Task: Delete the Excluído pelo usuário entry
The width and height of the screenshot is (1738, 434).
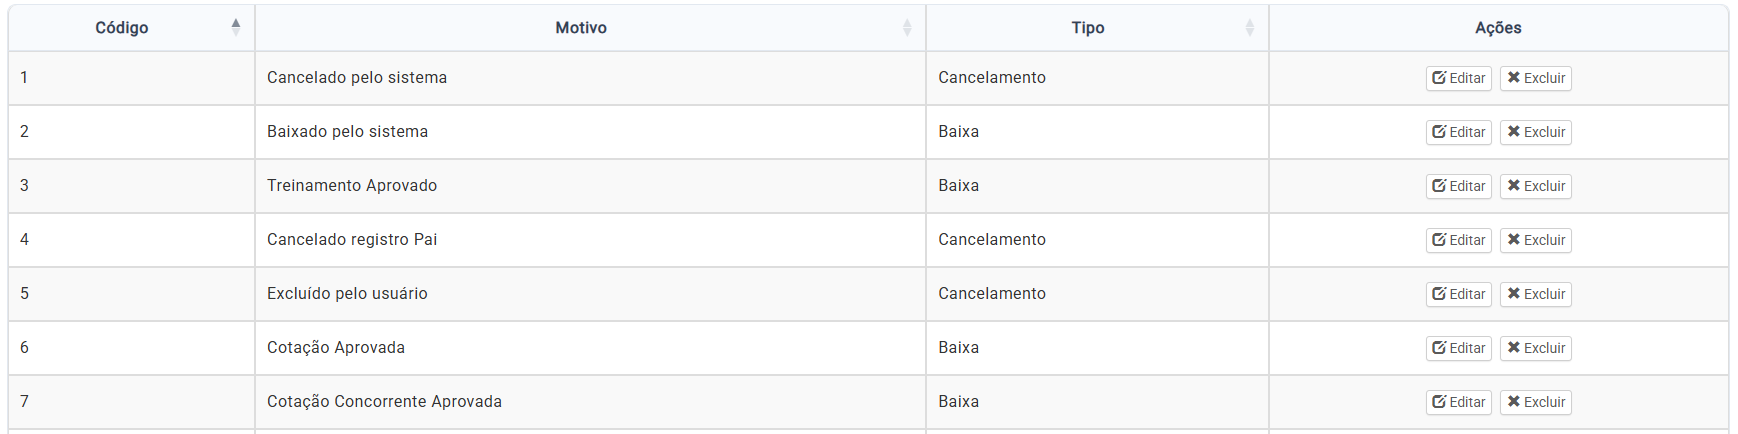Action: 1535,294
